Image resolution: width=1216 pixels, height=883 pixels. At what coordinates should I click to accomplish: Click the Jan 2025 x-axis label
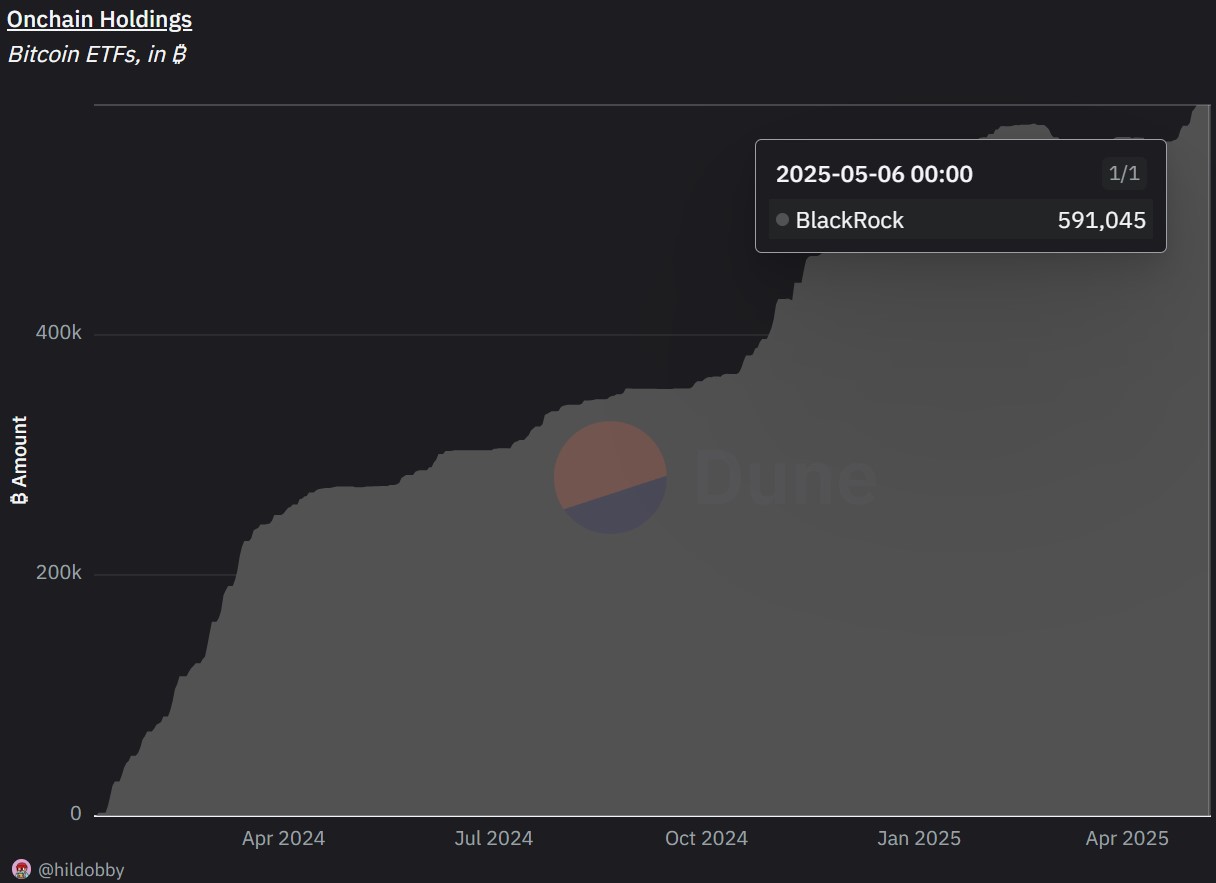click(919, 838)
